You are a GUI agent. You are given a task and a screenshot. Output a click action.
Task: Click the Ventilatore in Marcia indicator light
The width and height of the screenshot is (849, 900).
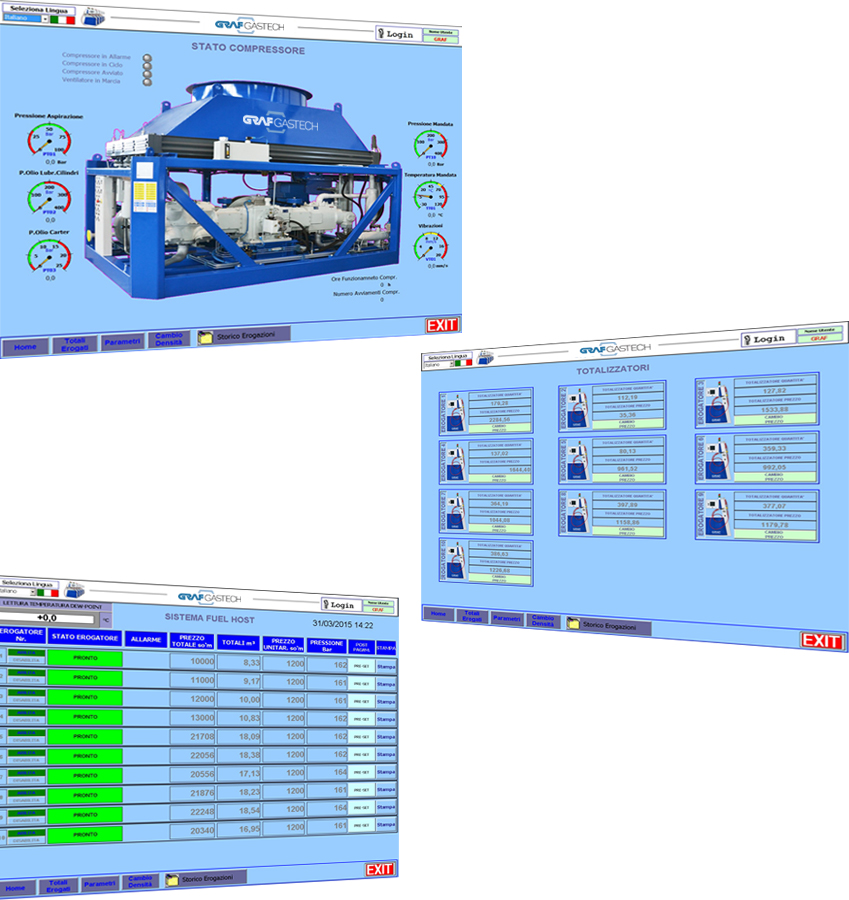point(148,82)
